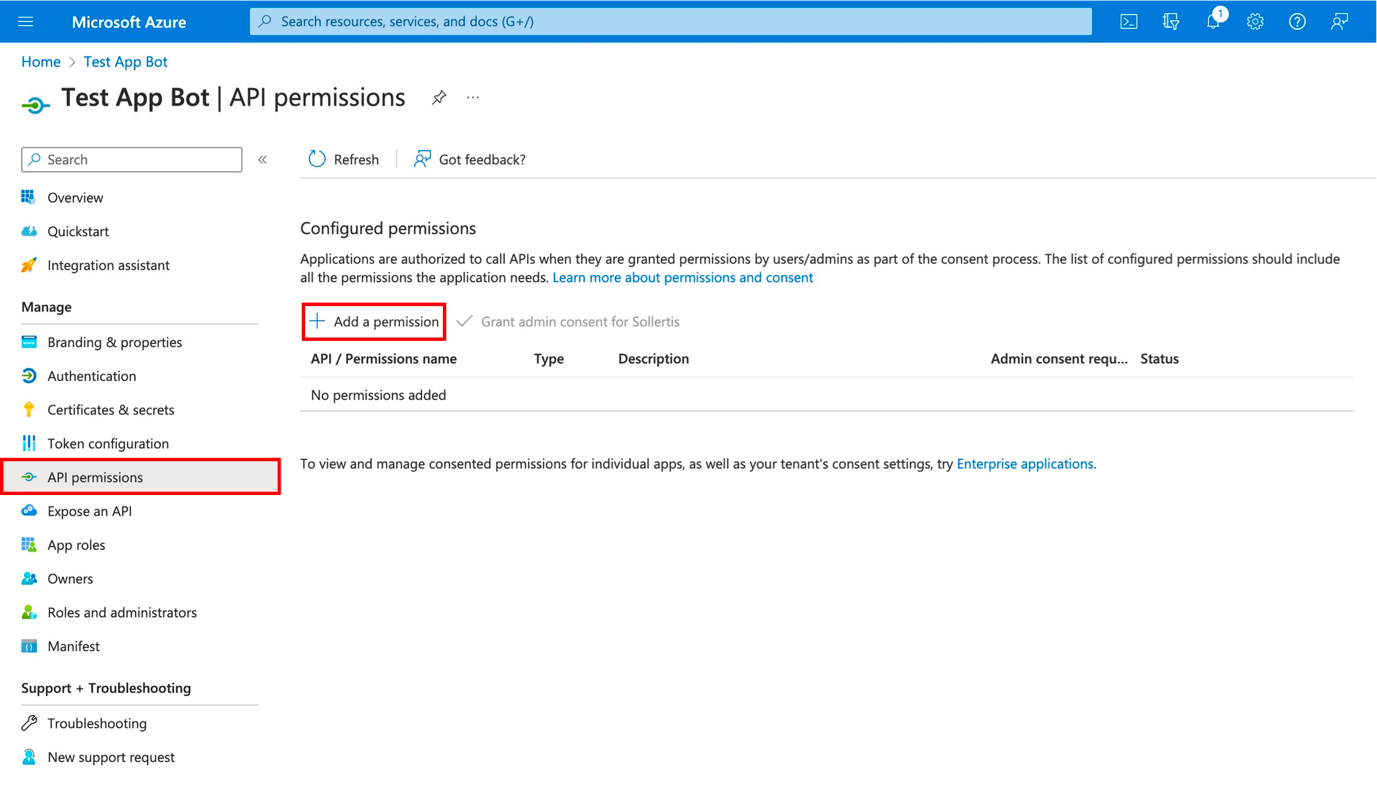1377x789 pixels.
Task: Go to App roles
Action: (76, 545)
